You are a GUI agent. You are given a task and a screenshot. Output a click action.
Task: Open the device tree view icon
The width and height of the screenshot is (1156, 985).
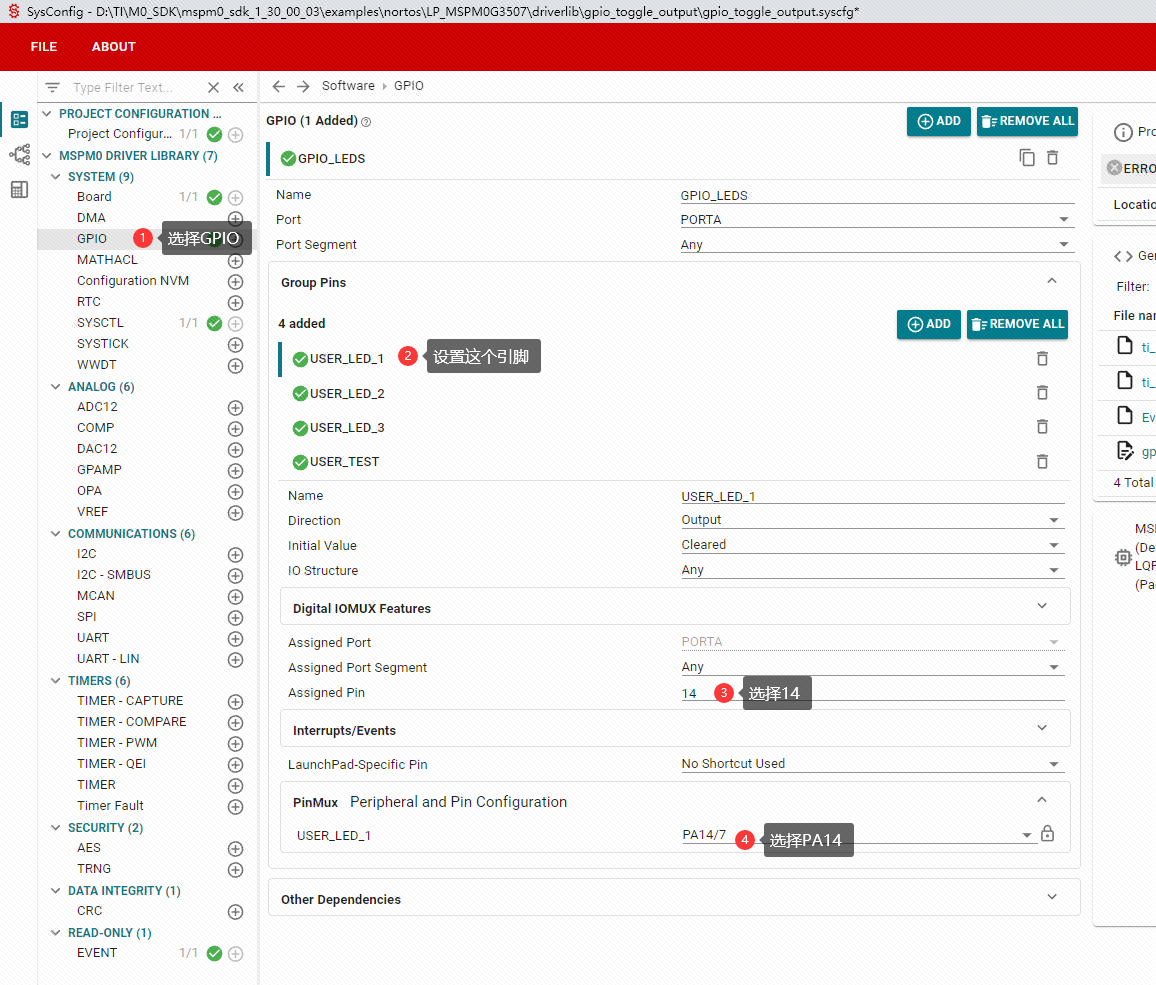pos(19,154)
